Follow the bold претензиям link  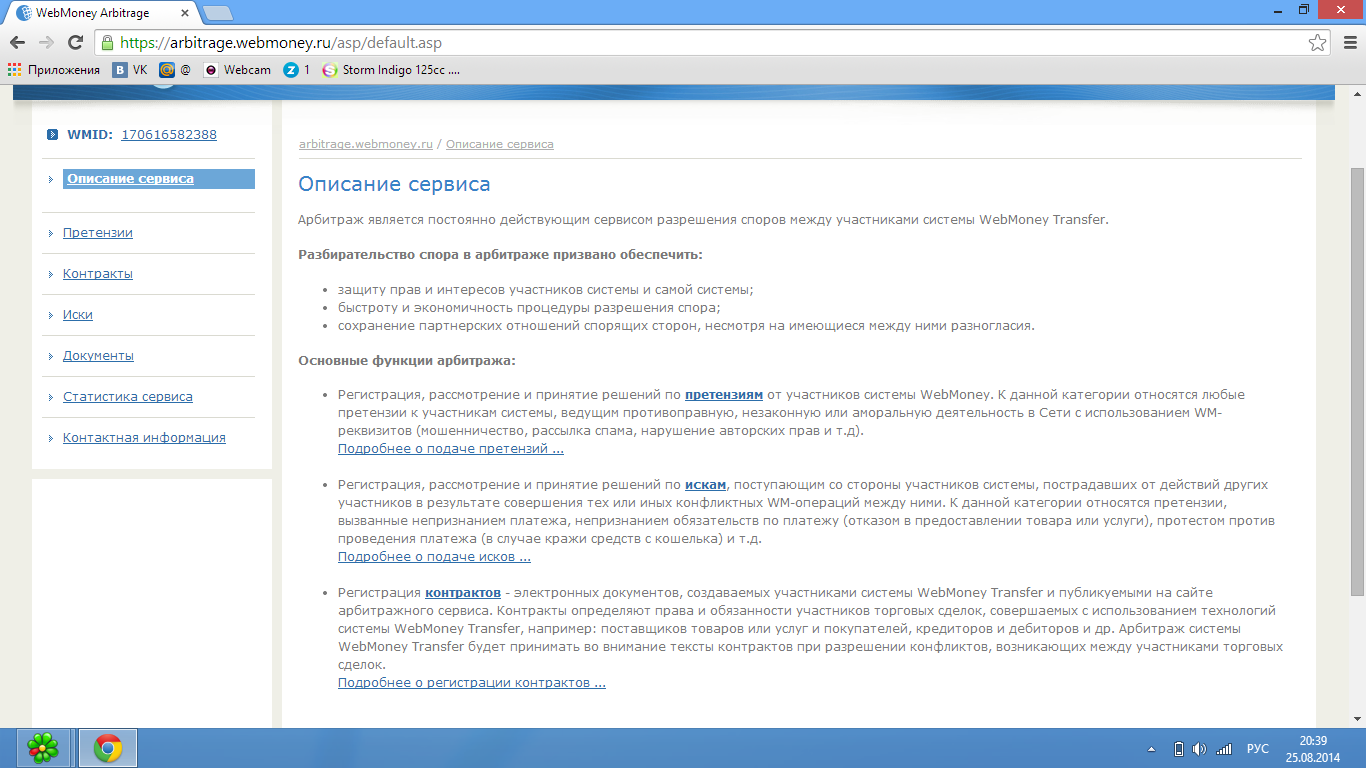[724, 395]
